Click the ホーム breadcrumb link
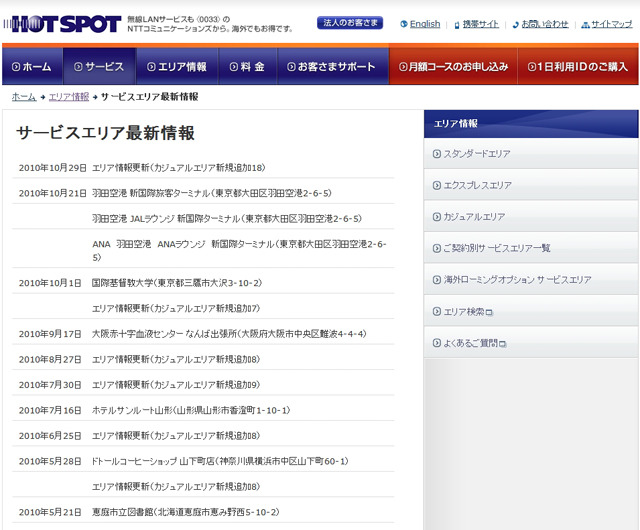This screenshot has width=640, height=530. tap(24, 97)
